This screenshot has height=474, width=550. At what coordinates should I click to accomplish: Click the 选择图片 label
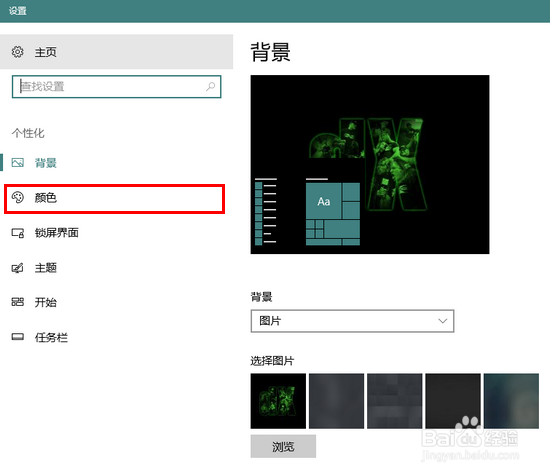point(272,361)
